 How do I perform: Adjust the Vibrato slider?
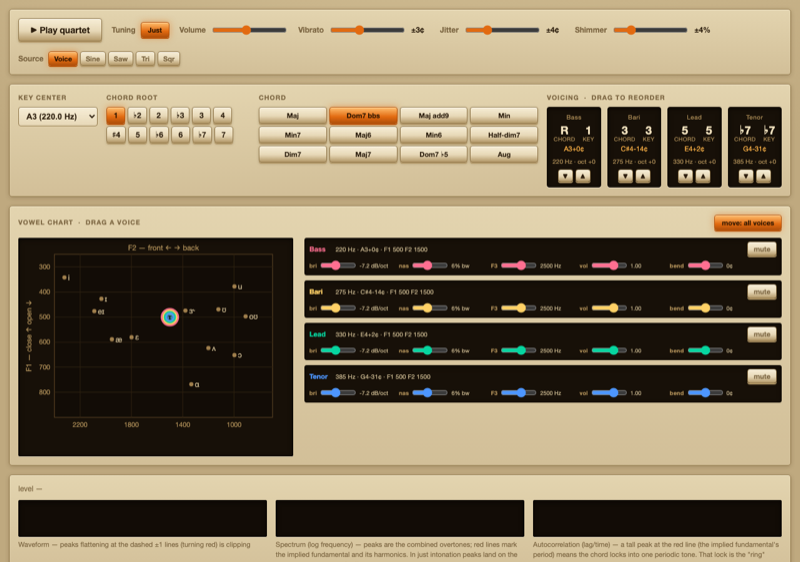pos(367,30)
